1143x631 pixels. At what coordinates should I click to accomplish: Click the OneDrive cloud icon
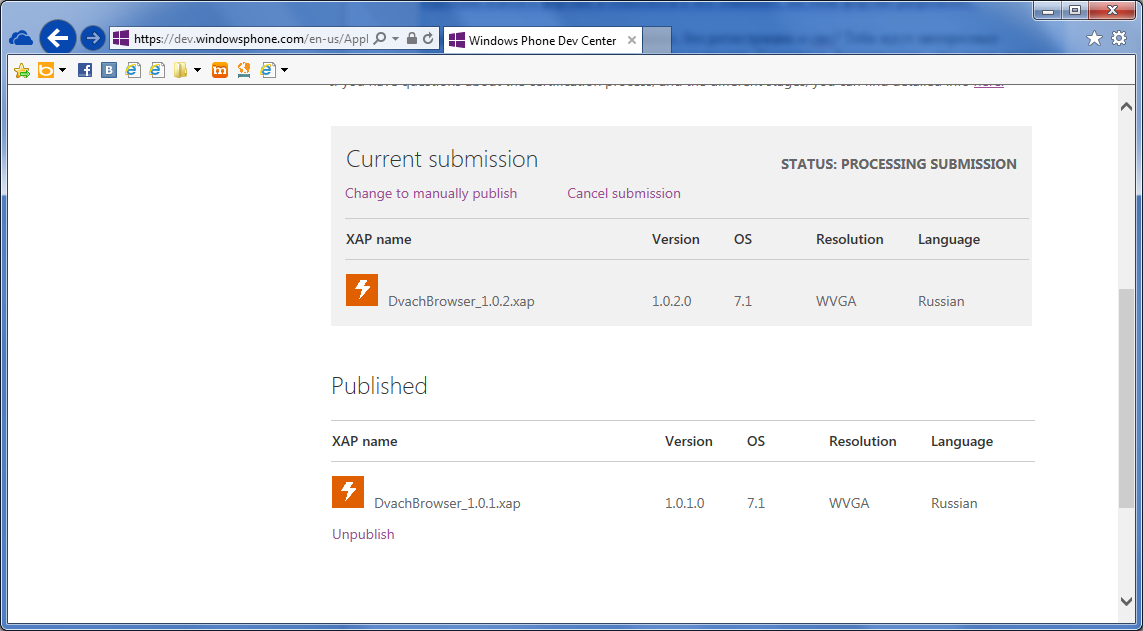pos(20,39)
